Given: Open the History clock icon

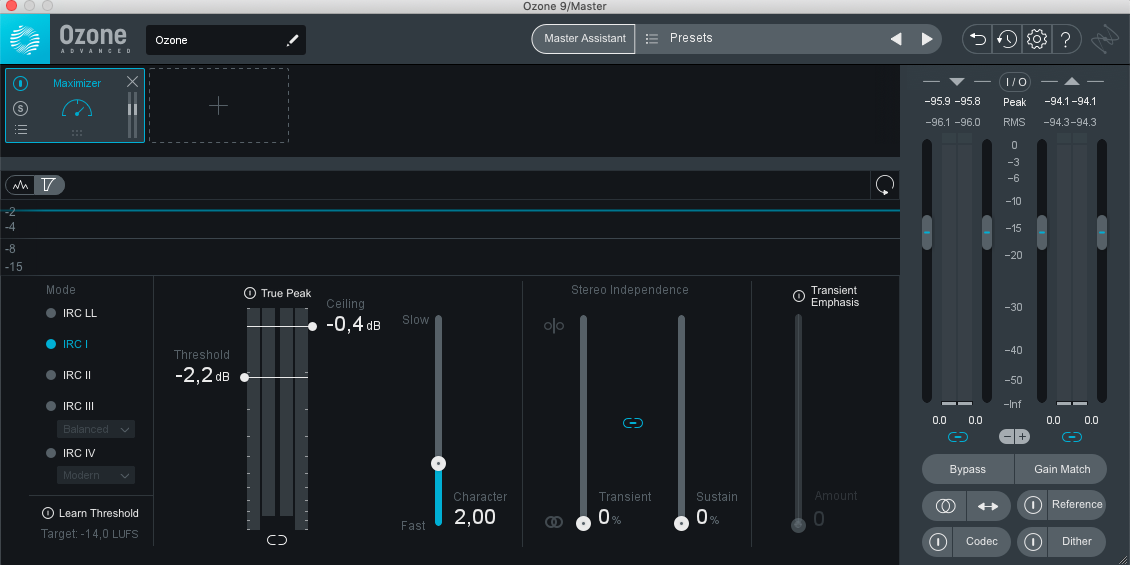Looking at the screenshot, I should [1007, 39].
